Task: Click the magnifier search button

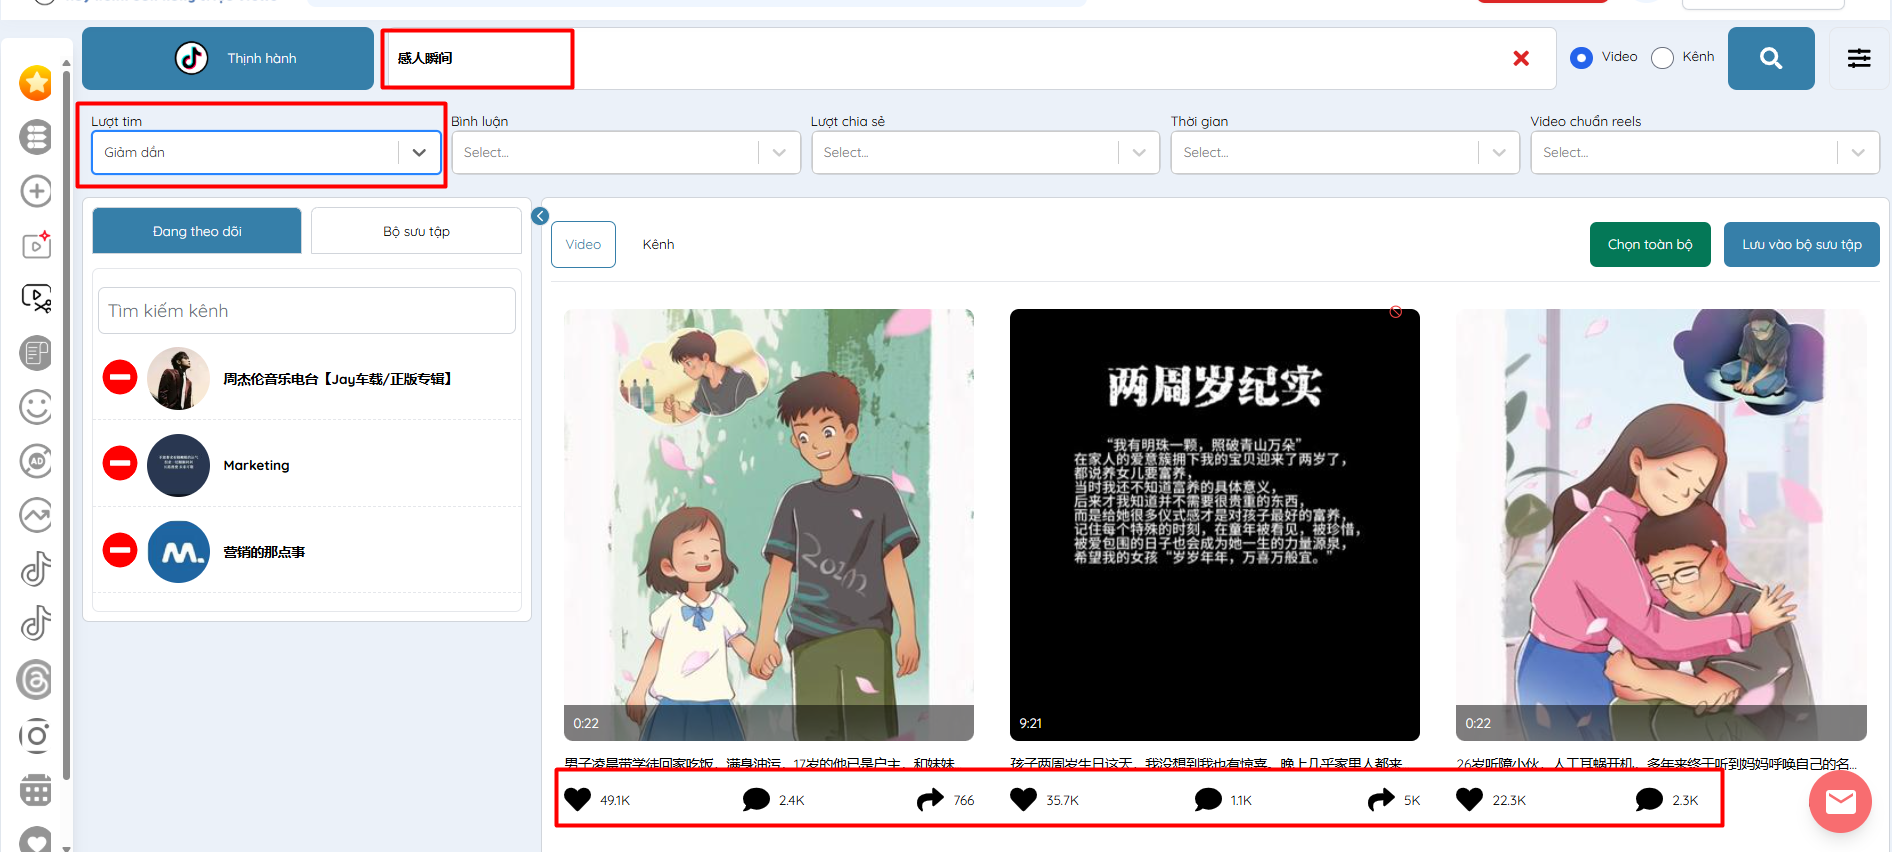Action: tap(1771, 58)
